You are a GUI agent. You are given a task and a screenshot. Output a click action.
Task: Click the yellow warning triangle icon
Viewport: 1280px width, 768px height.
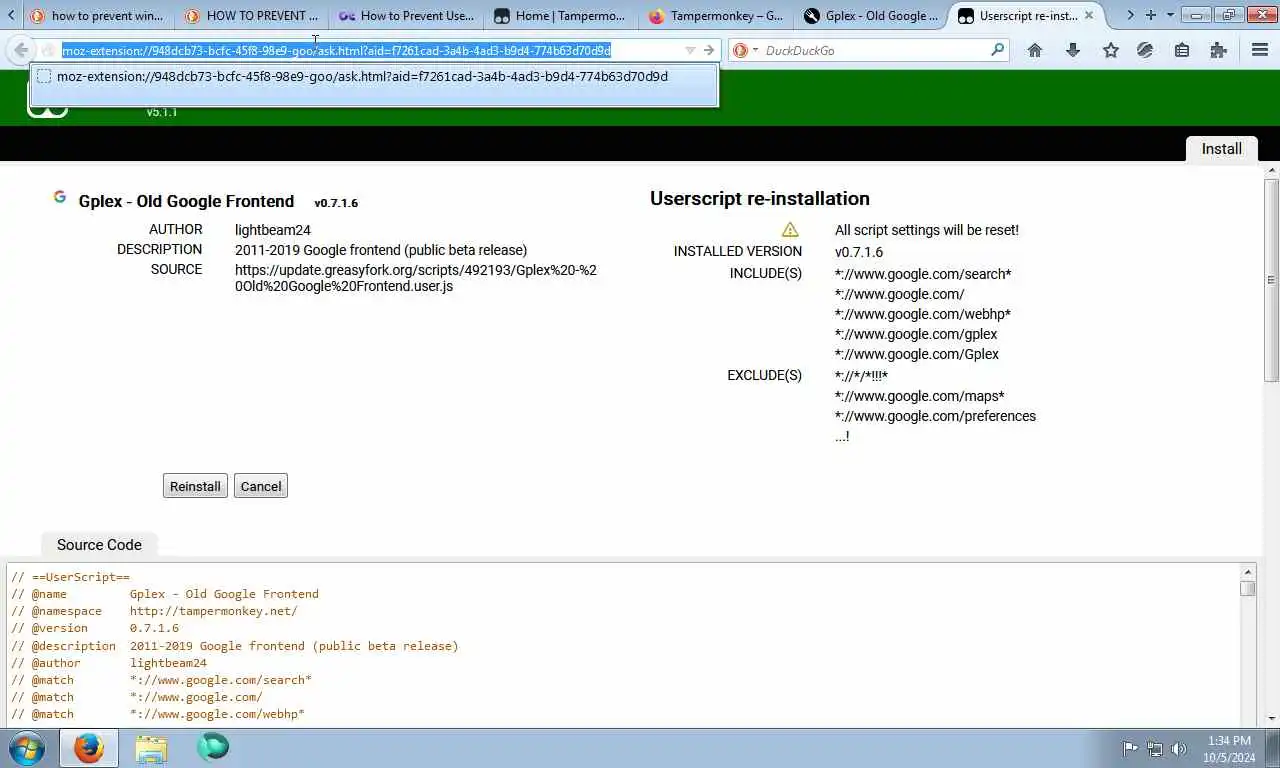(x=790, y=230)
